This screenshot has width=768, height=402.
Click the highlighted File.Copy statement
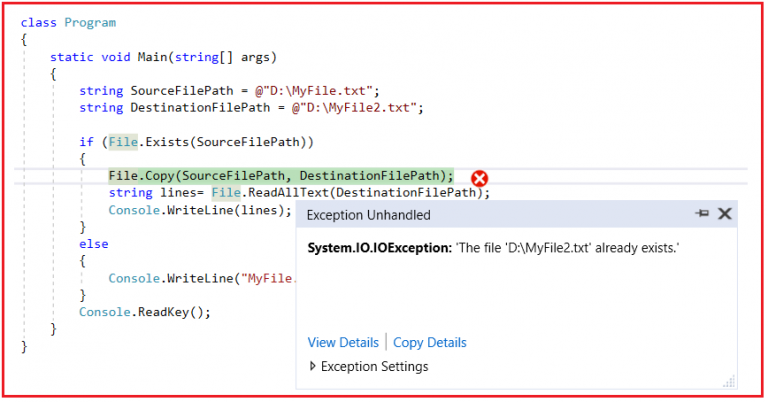(280, 176)
